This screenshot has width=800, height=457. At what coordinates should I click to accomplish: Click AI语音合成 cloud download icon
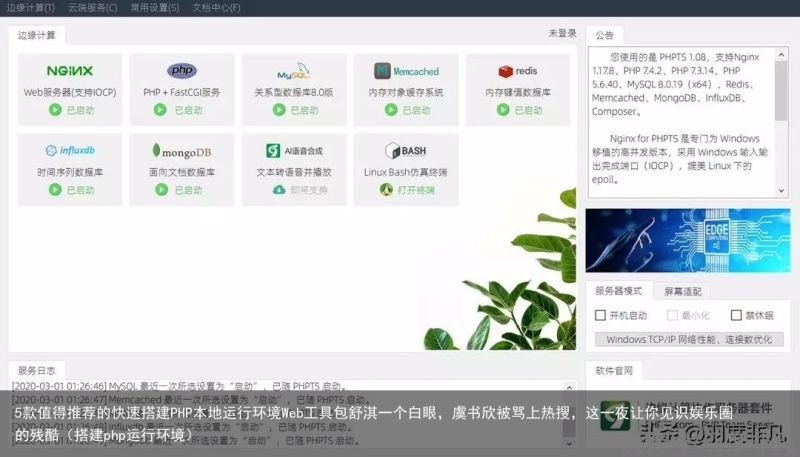click(x=279, y=190)
